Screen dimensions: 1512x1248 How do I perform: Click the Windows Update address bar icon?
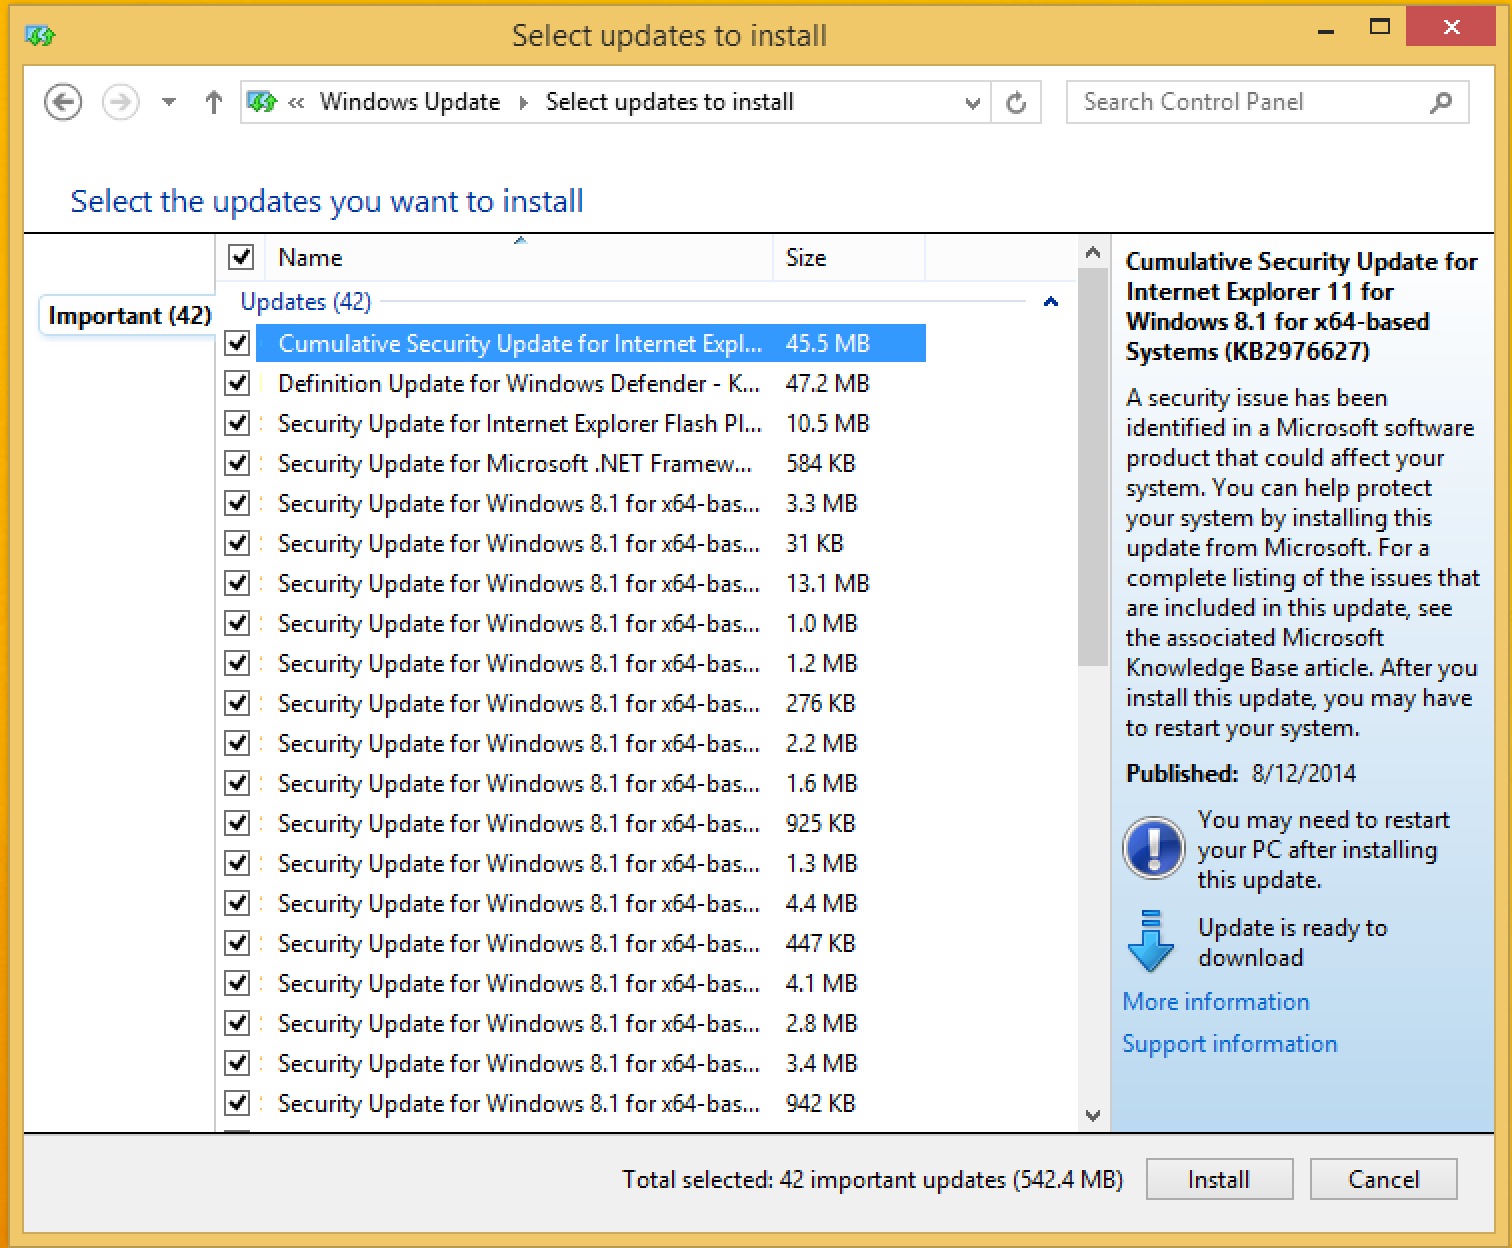262,102
